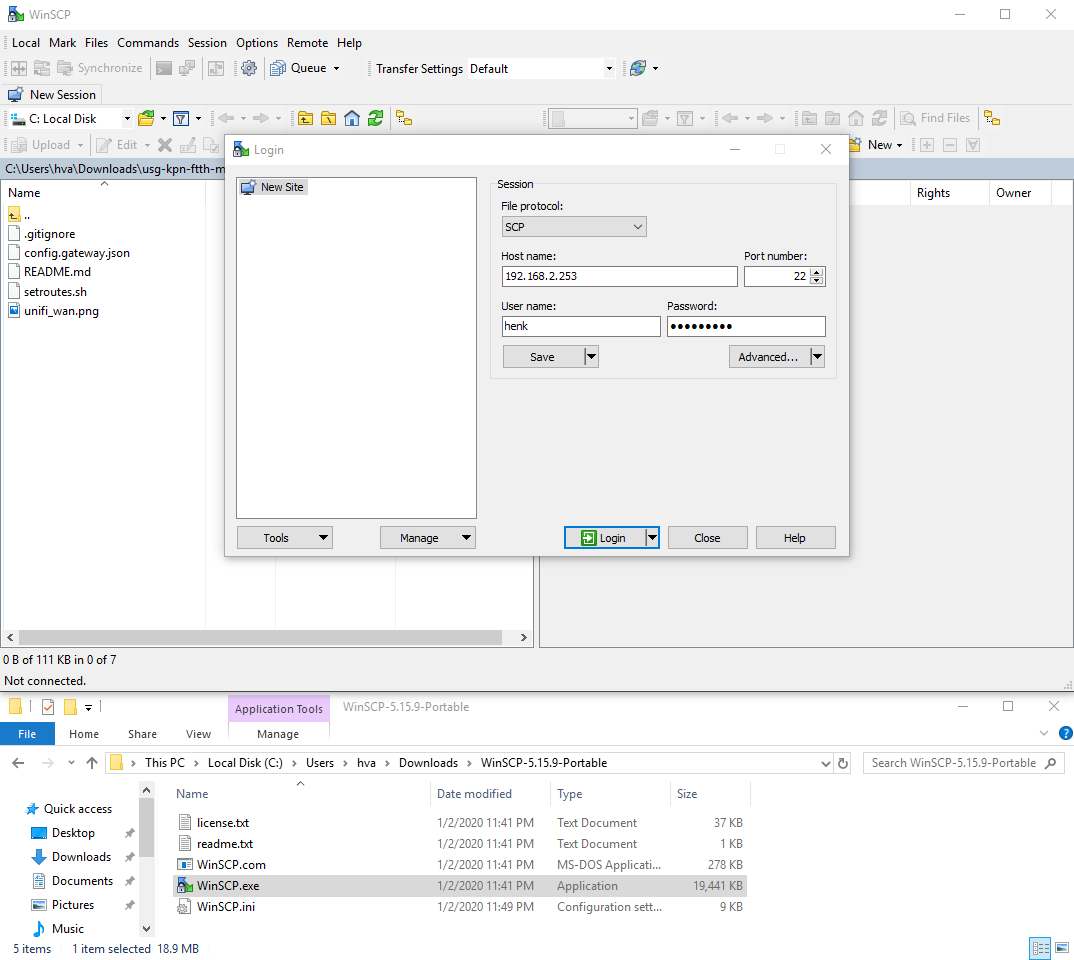Click the Host name field showing 192.168.2.253
1074x960 pixels.
point(619,276)
